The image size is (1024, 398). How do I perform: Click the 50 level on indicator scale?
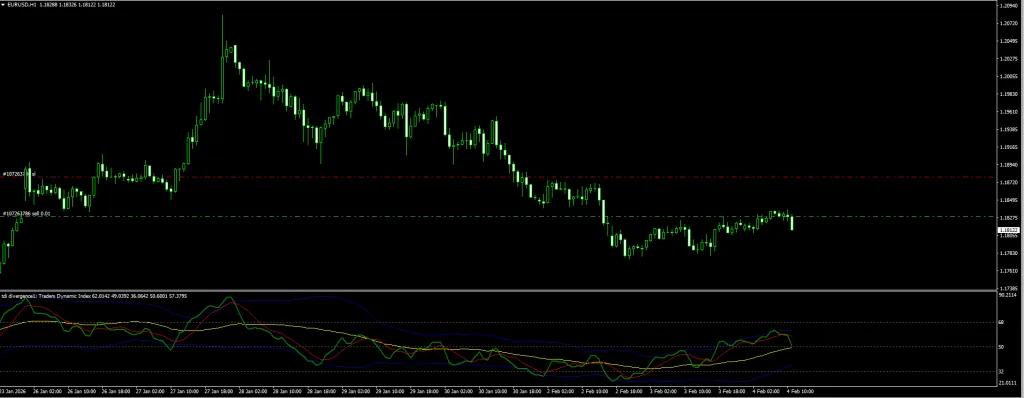pyautogui.click(x=1000, y=346)
